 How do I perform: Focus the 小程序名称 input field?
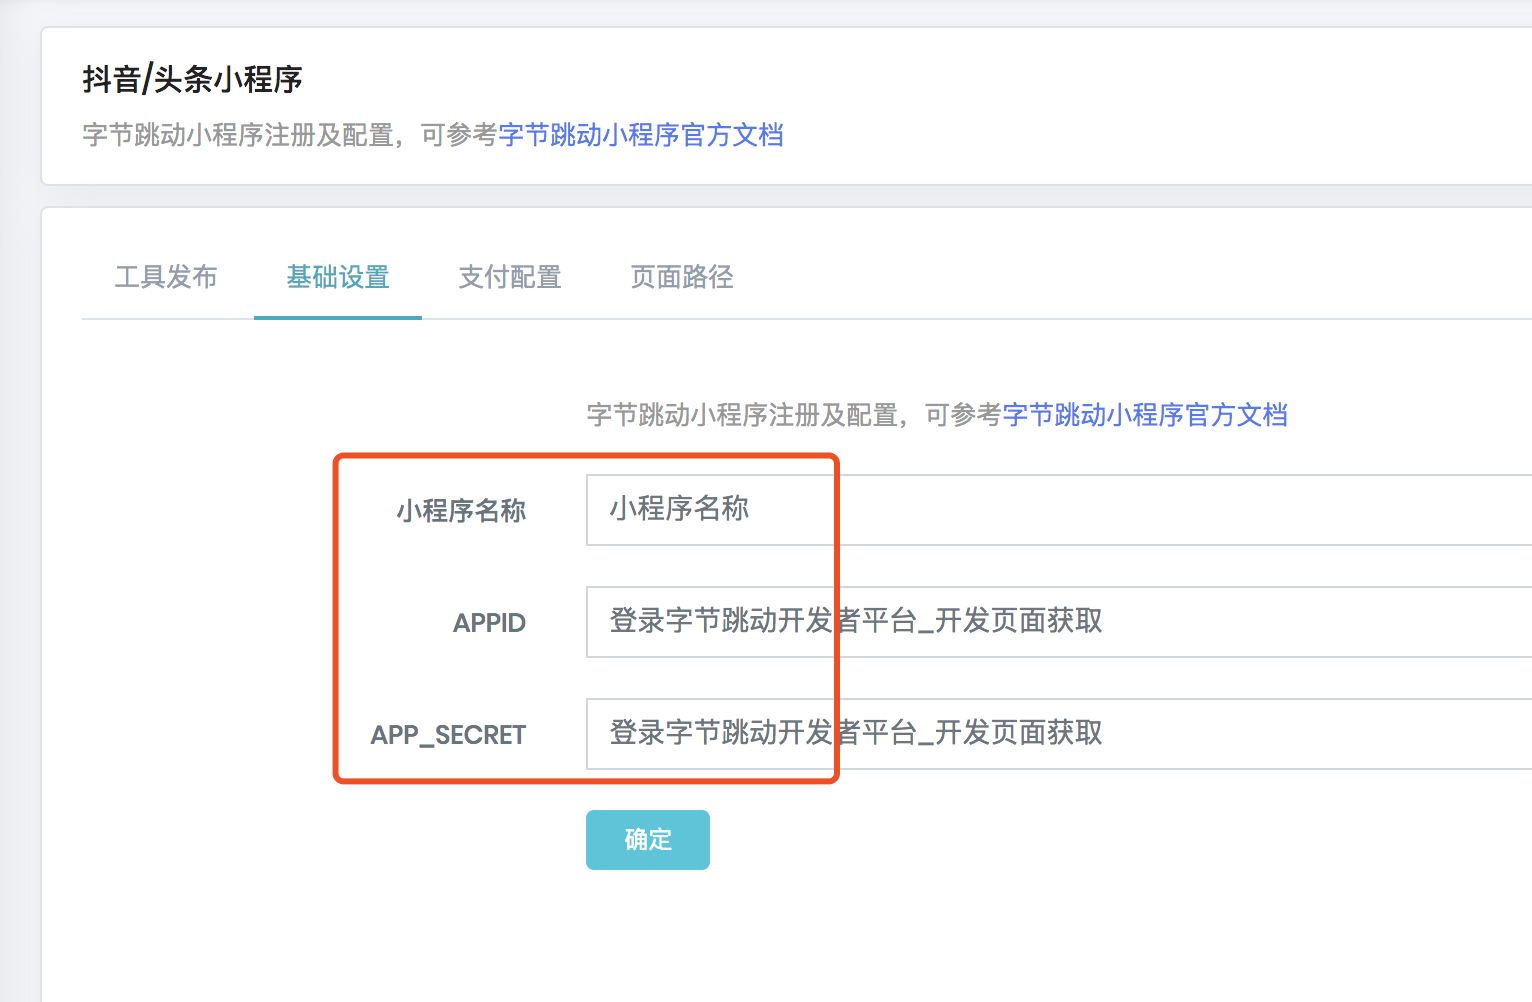1059,510
